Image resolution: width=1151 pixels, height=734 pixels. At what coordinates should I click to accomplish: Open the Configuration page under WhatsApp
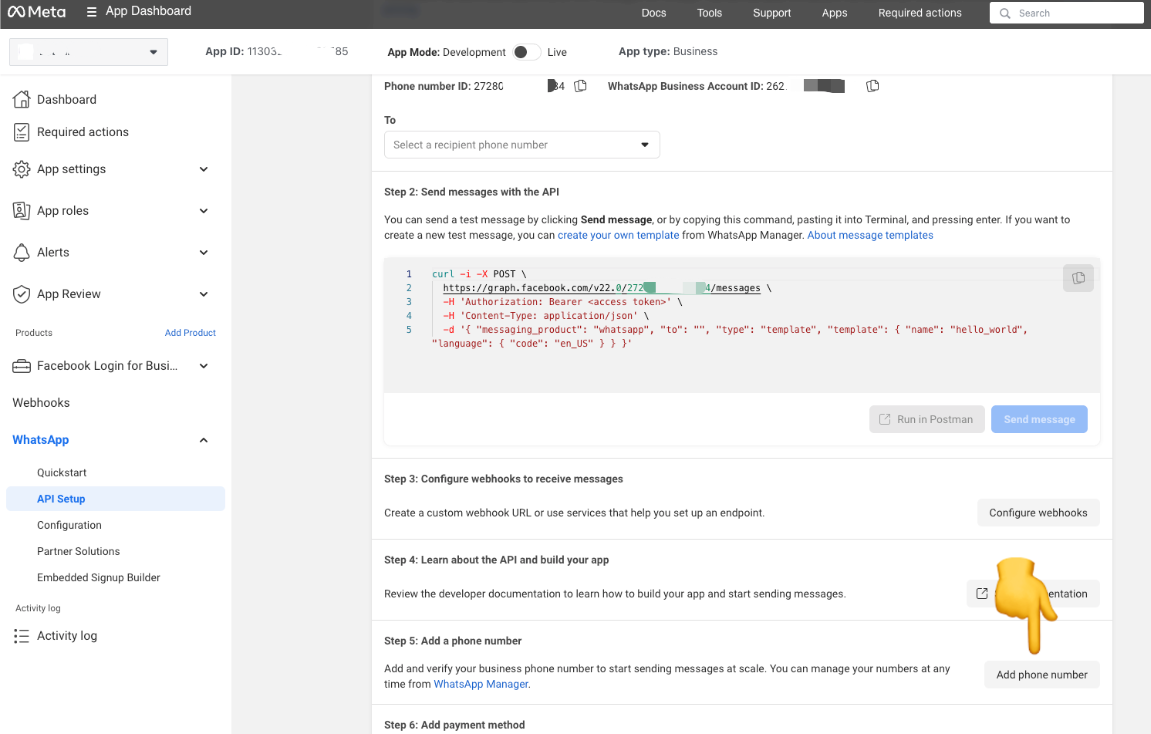pyautogui.click(x=69, y=525)
